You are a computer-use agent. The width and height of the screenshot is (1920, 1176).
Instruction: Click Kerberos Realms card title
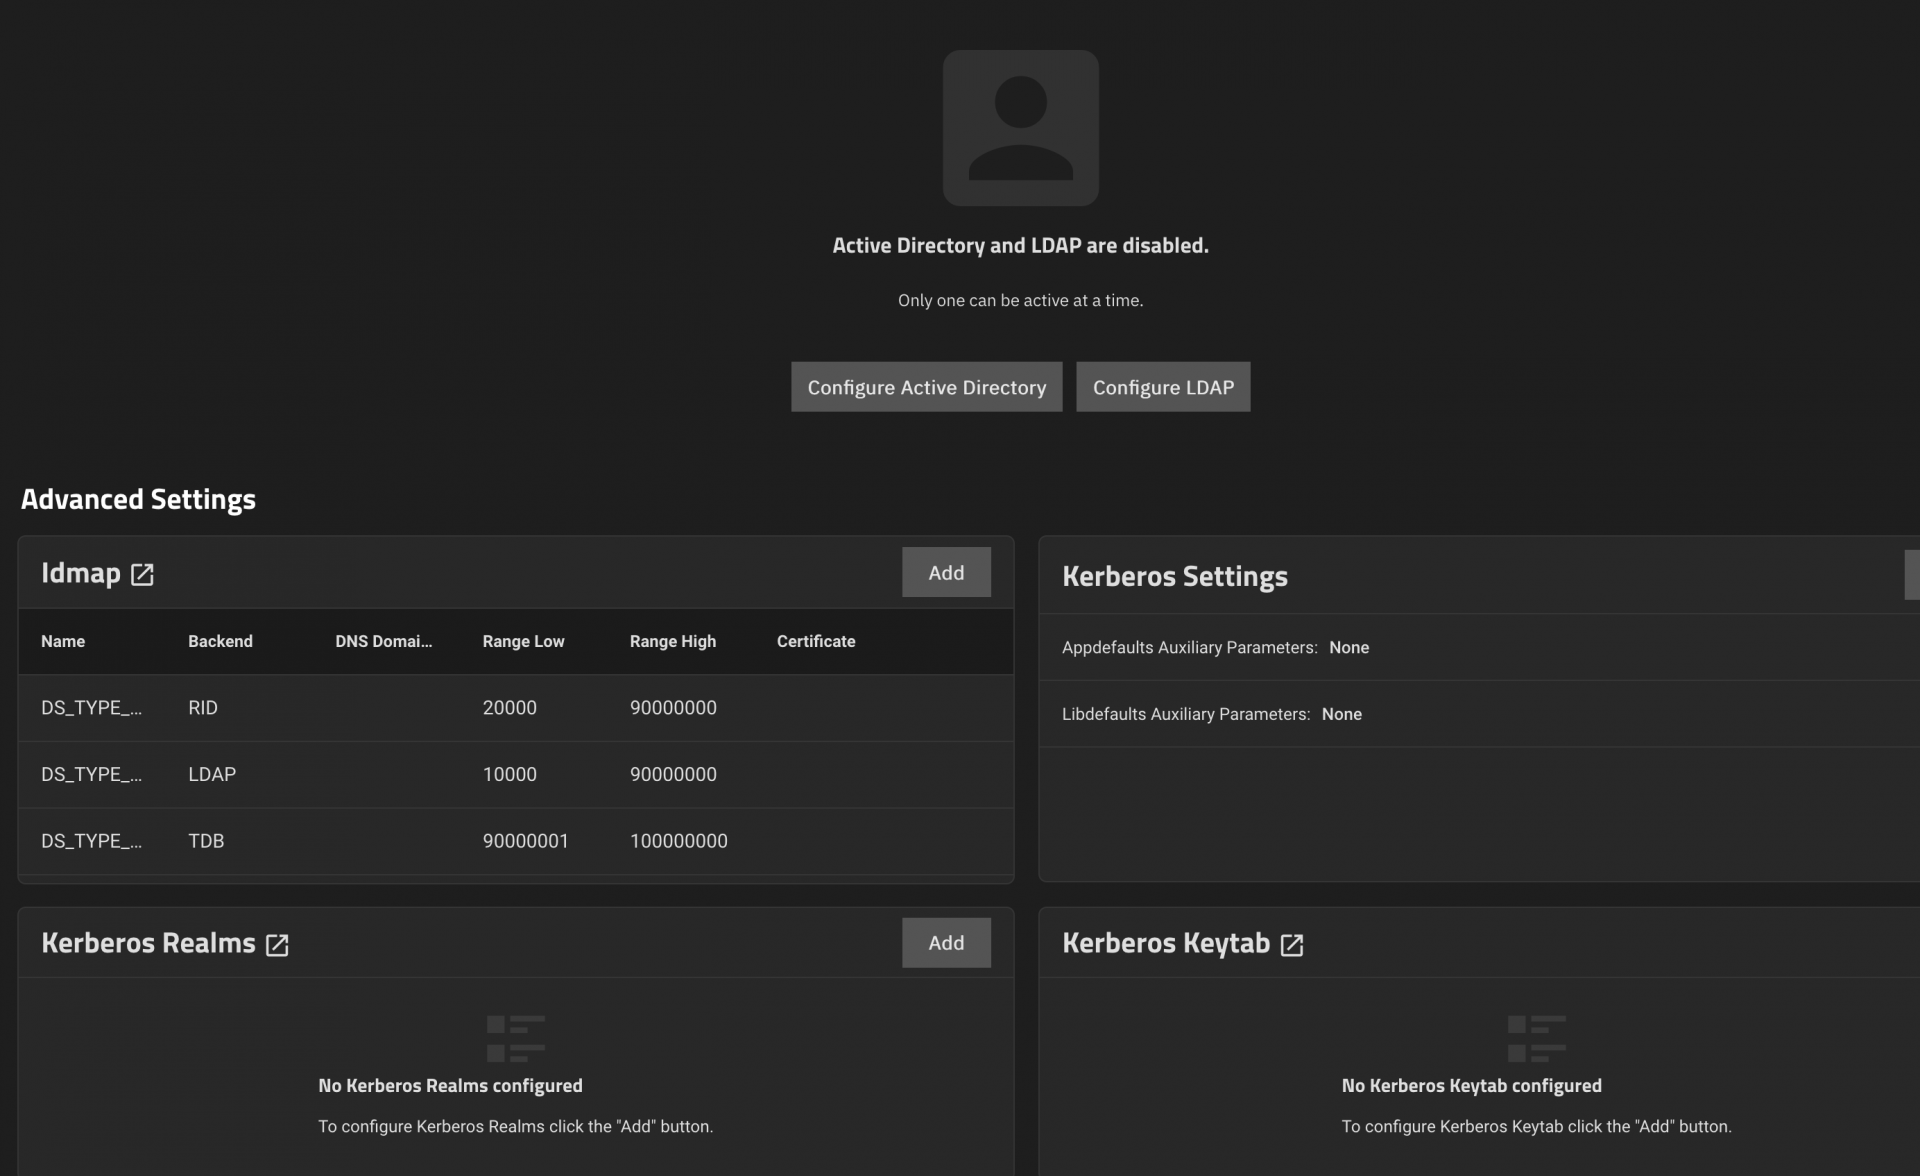(149, 943)
